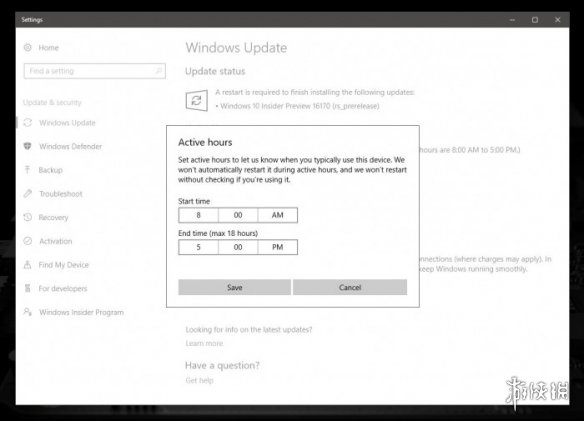Click the For developers icon

tap(27, 288)
